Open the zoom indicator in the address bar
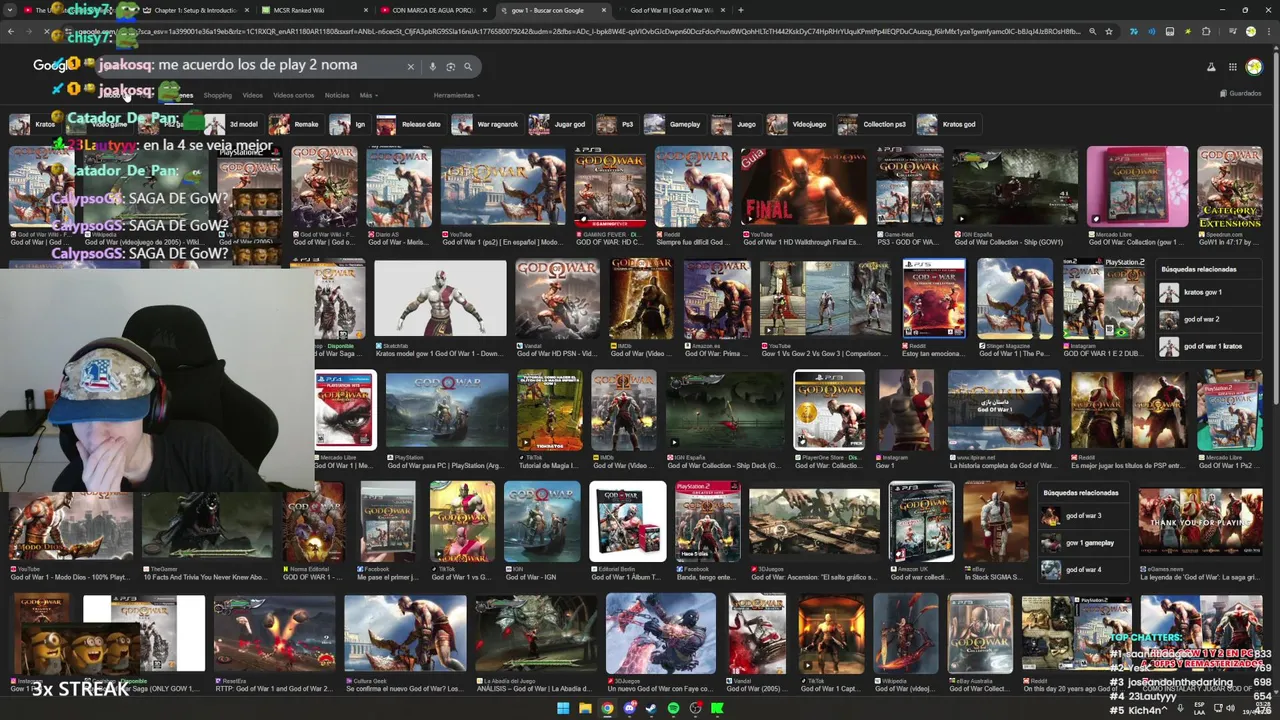Screen dimensions: 1280x720 coord(1093,31)
